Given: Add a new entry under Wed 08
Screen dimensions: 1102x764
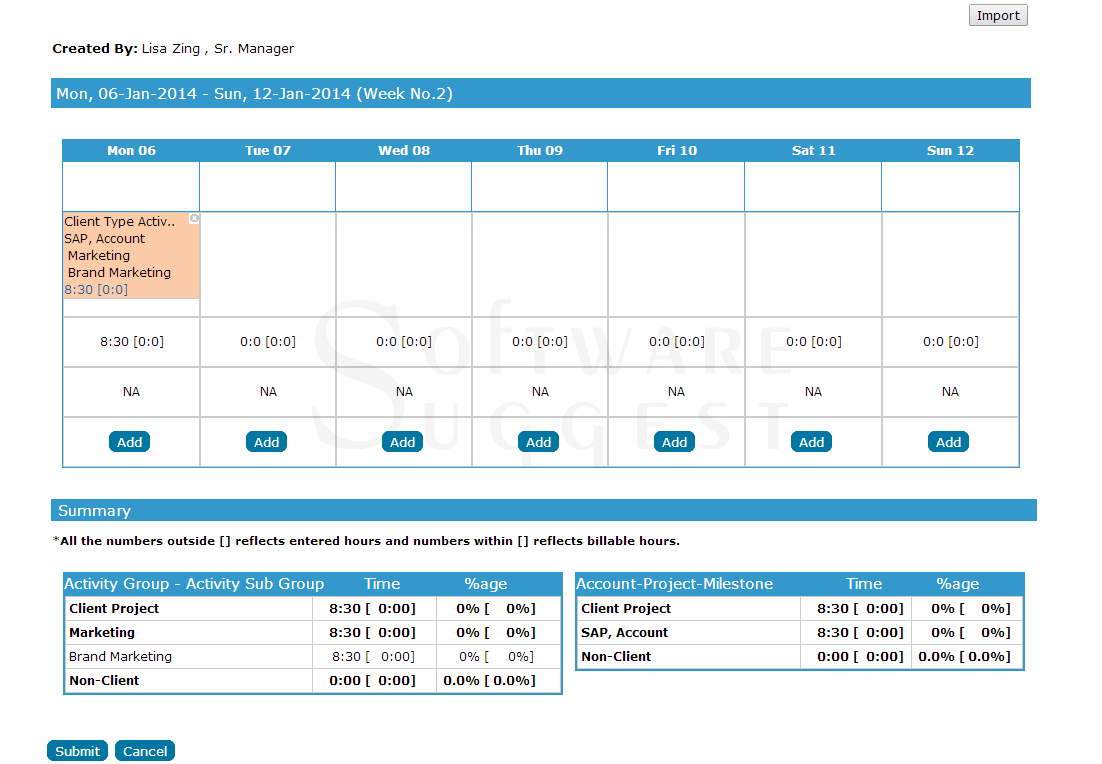Looking at the screenshot, I should pyautogui.click(x=402, y=441).
